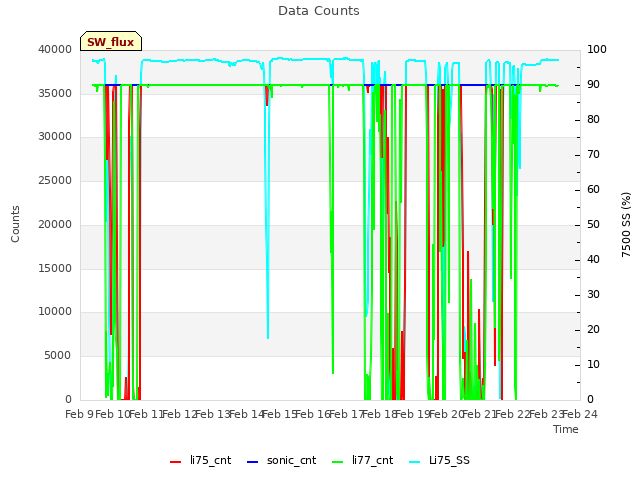Viewport: 640px width, 480px height.
Task: Click the Data Counts chart title
Action: click(319, 11)
